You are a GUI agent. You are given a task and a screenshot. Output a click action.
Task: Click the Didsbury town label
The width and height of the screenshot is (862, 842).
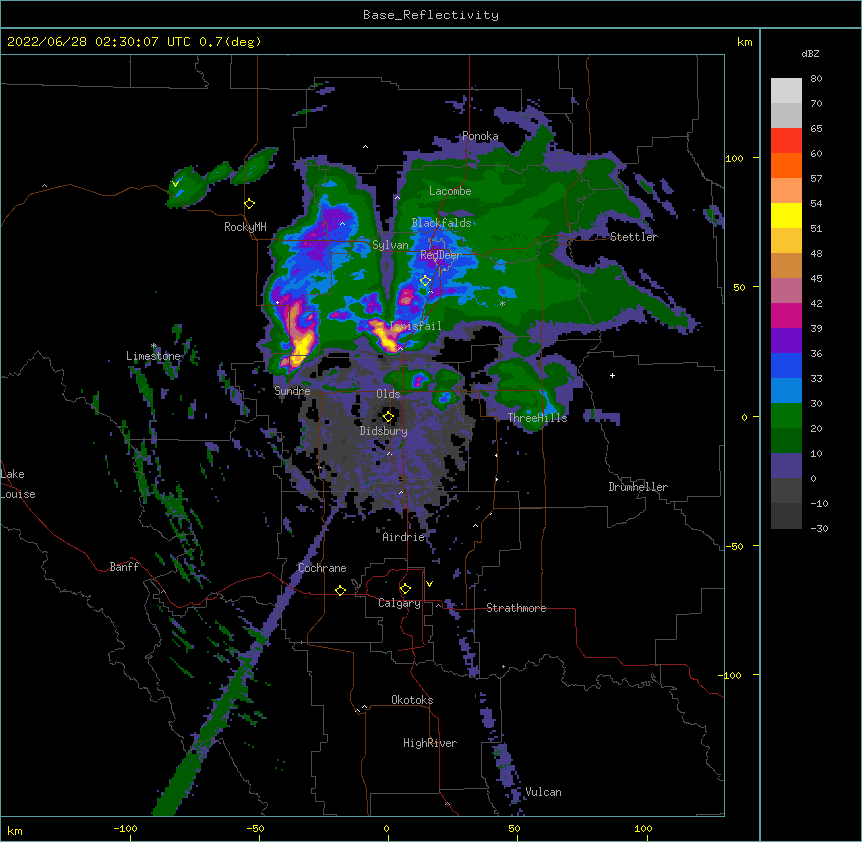384,431
